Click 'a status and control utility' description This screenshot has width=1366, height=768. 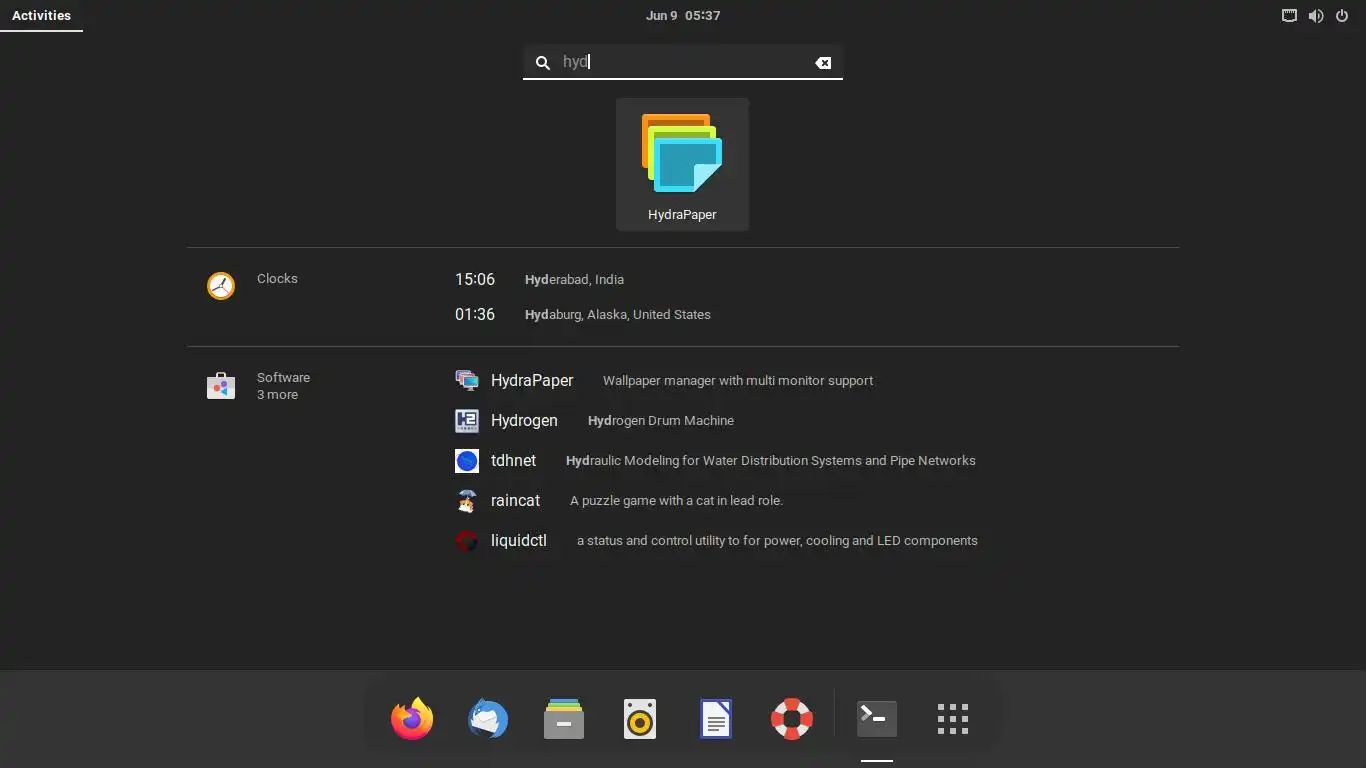[777, 541]
